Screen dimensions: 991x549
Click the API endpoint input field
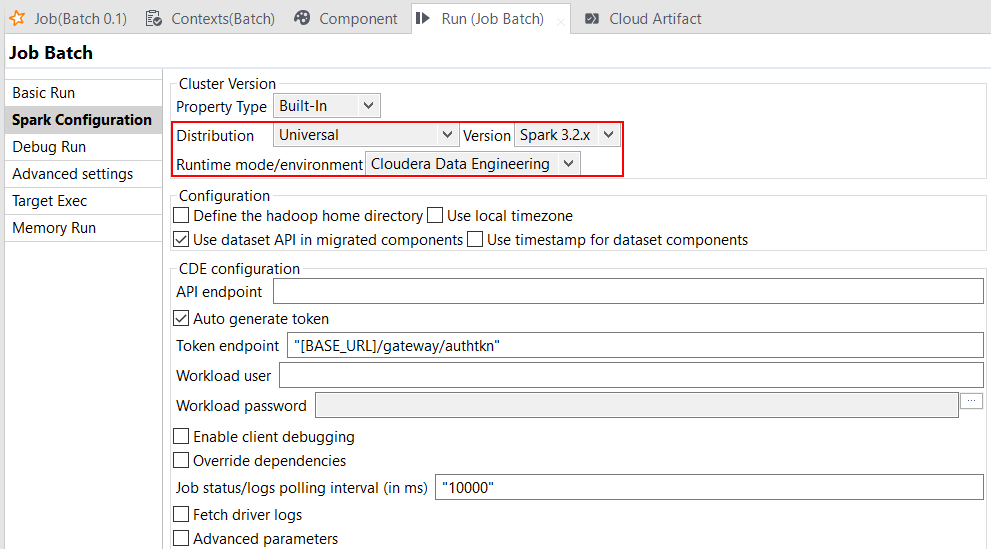pos(628,291)
